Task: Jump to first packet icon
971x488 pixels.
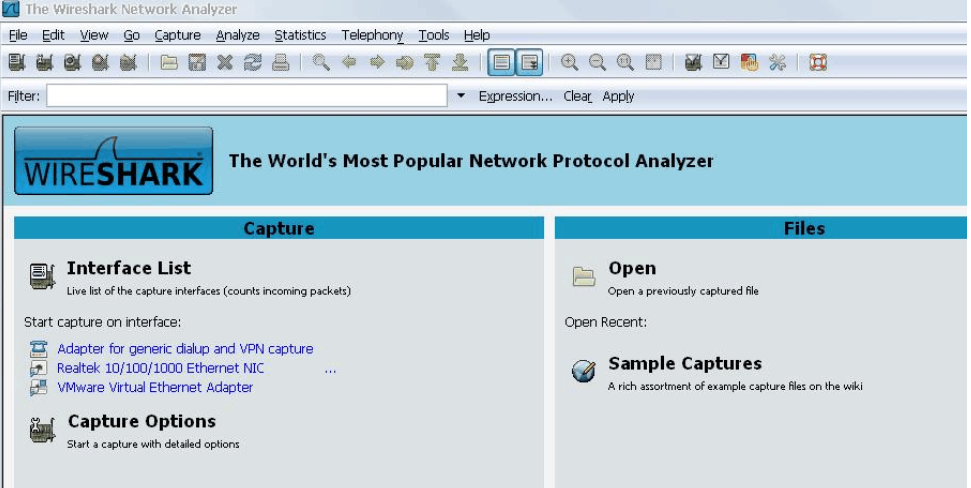Action: click(432, 63)
